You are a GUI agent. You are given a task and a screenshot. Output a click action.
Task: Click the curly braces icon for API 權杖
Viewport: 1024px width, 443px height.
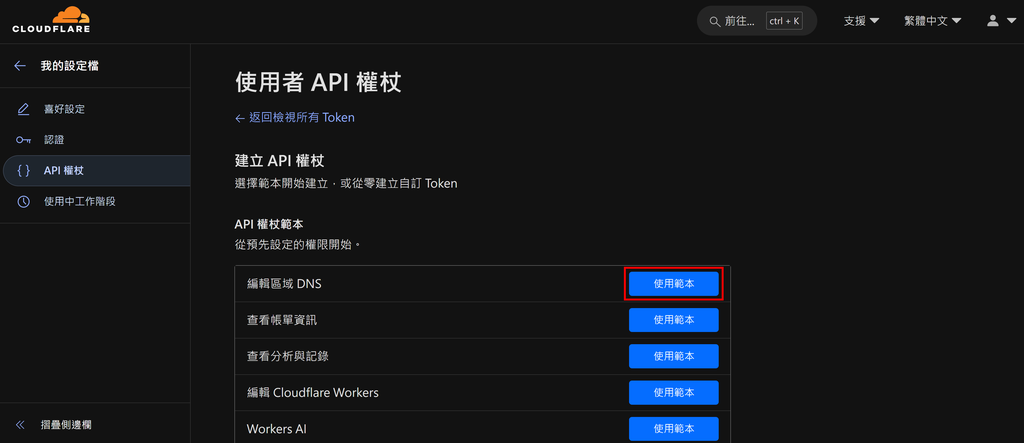click(x=24, y=171)
